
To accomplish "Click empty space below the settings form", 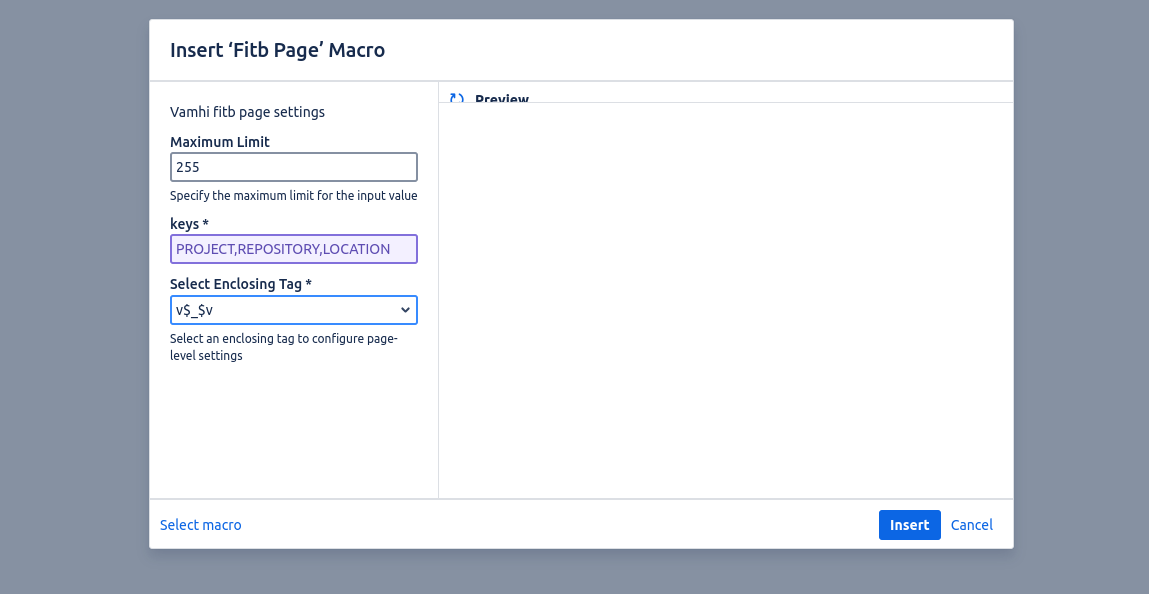I will pyautogui.click(x=293, y=430).
